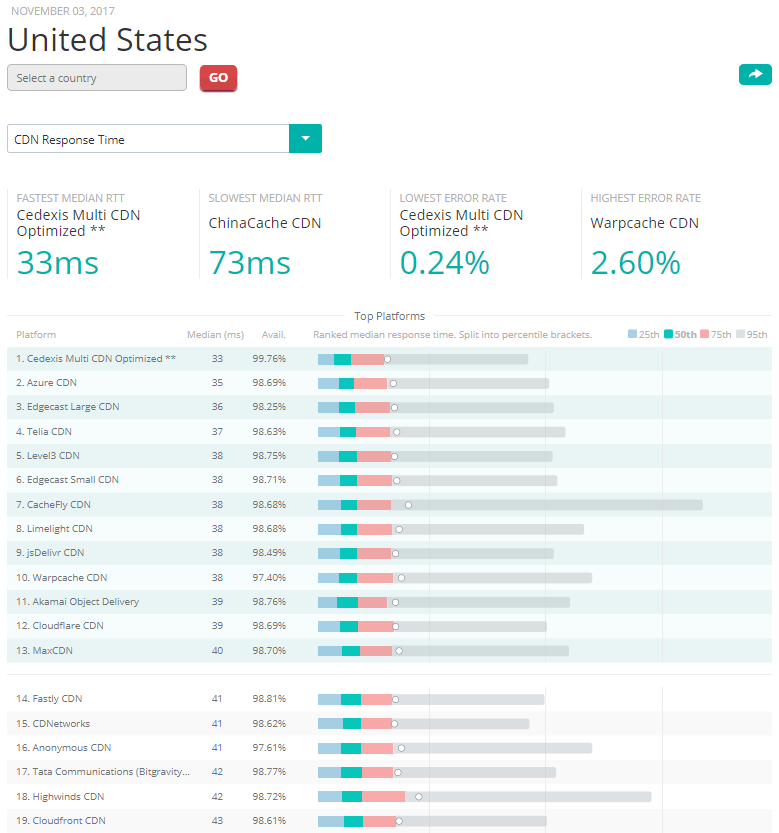Image resolution: width=779 pixels, height=833 pixels.
Task: Click the 33ms fastest median value
Action: 57,262
